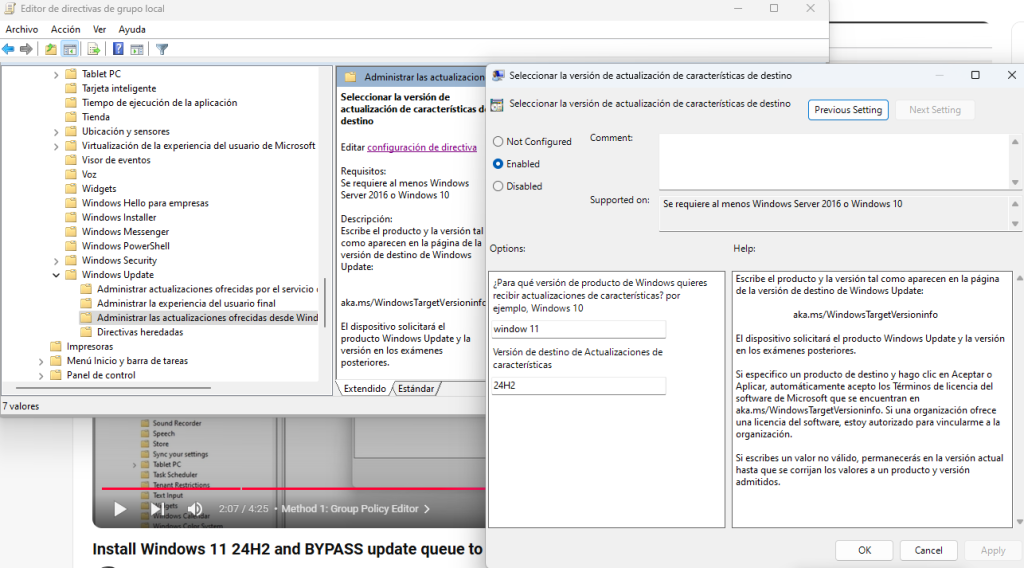Expand the Panel de control tree node

click(41, 375)
